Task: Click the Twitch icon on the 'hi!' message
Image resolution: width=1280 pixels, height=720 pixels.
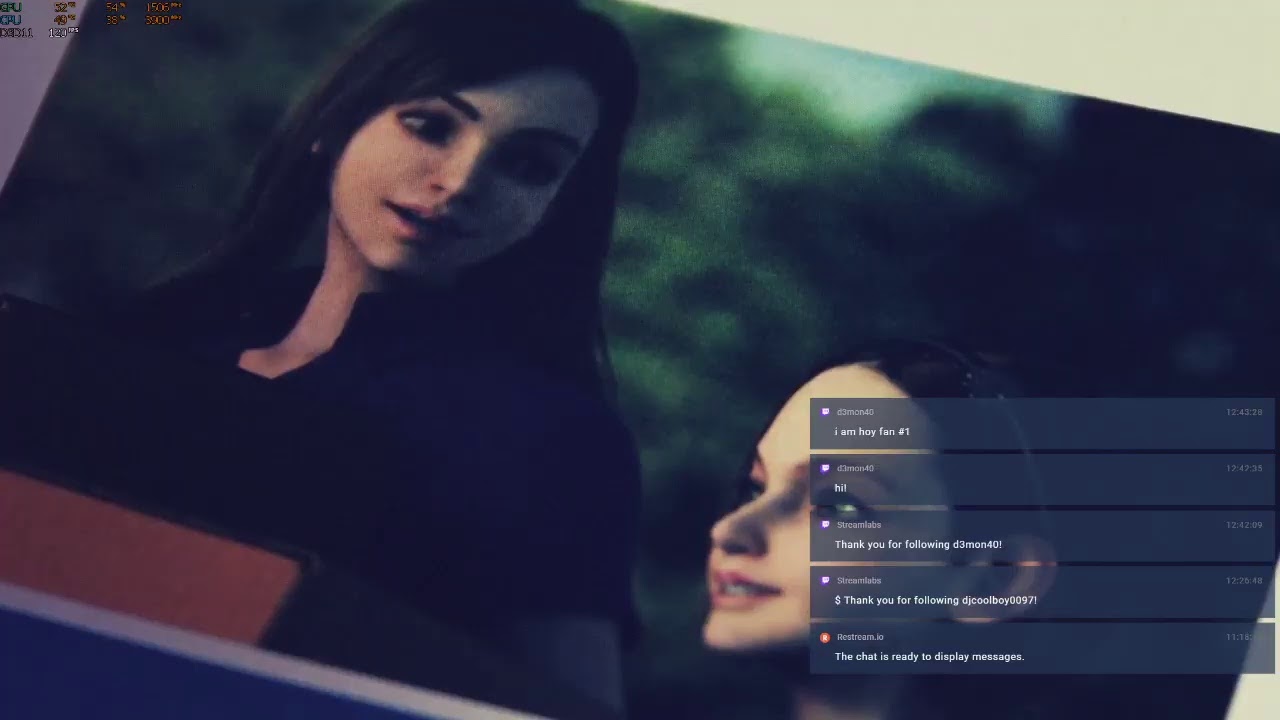Action: [x=825, y=468]
